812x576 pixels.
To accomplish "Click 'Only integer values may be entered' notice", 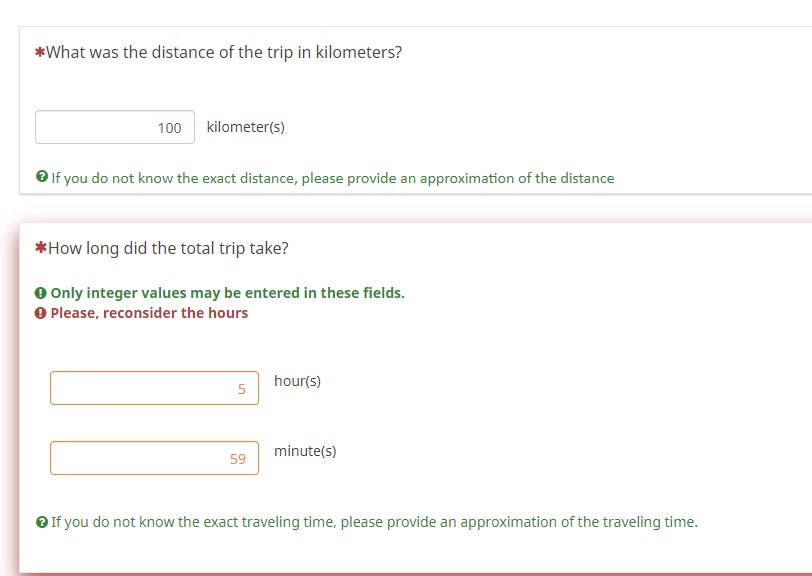I will pos(227,293).
